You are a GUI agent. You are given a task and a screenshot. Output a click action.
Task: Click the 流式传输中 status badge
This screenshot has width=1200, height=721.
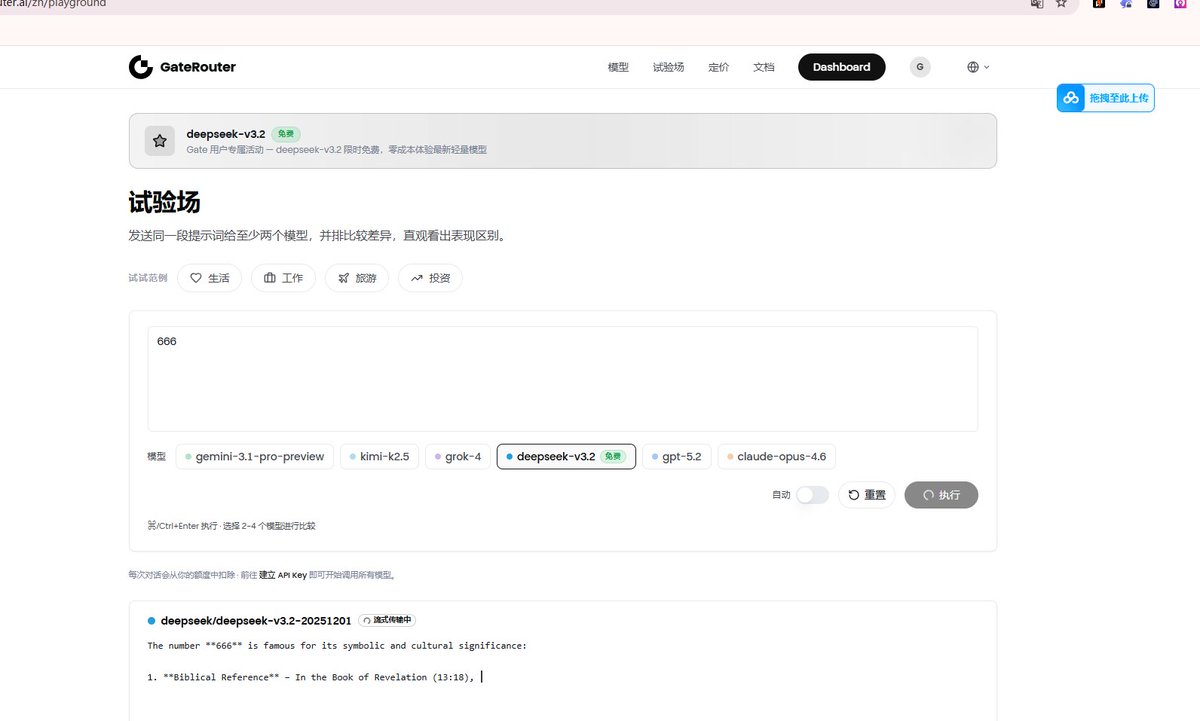(387, 620)
